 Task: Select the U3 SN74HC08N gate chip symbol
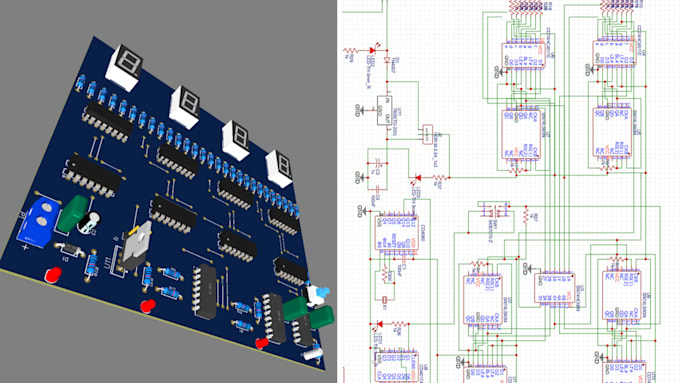pyautogui.click(x=554, y=288)
